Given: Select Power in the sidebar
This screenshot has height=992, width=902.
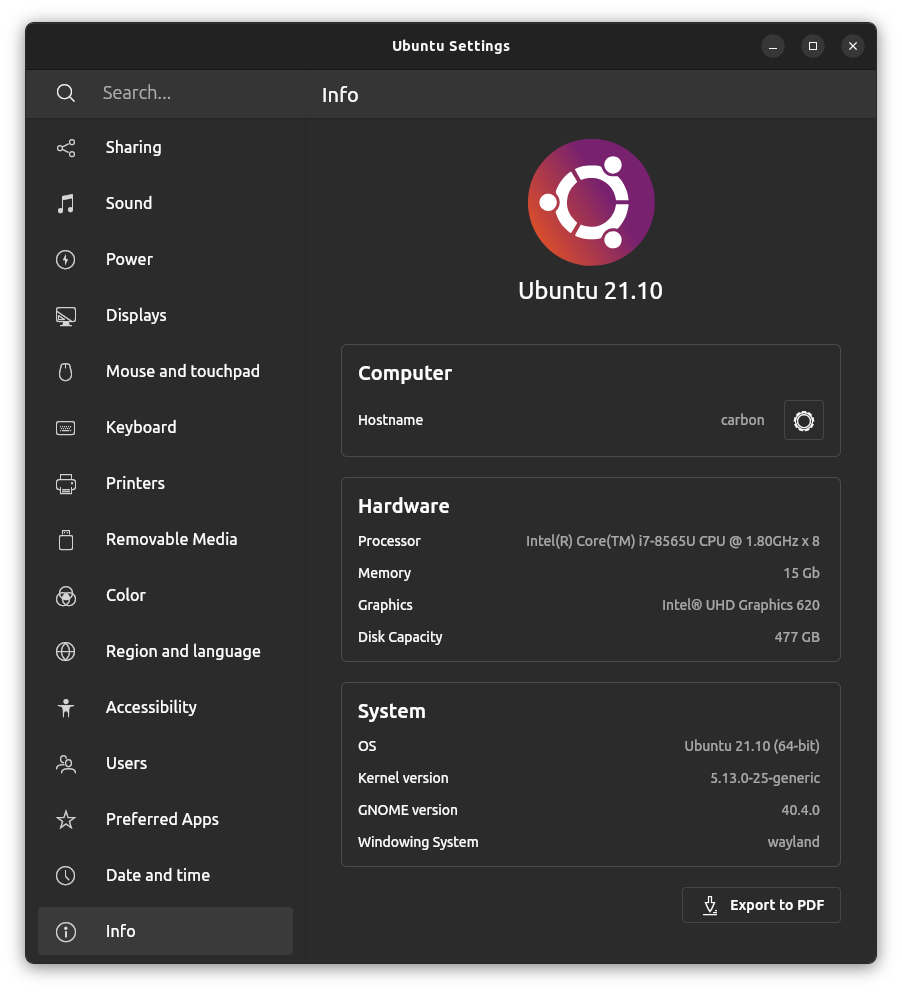Looking at the screenshot, I should coord(165,259).
